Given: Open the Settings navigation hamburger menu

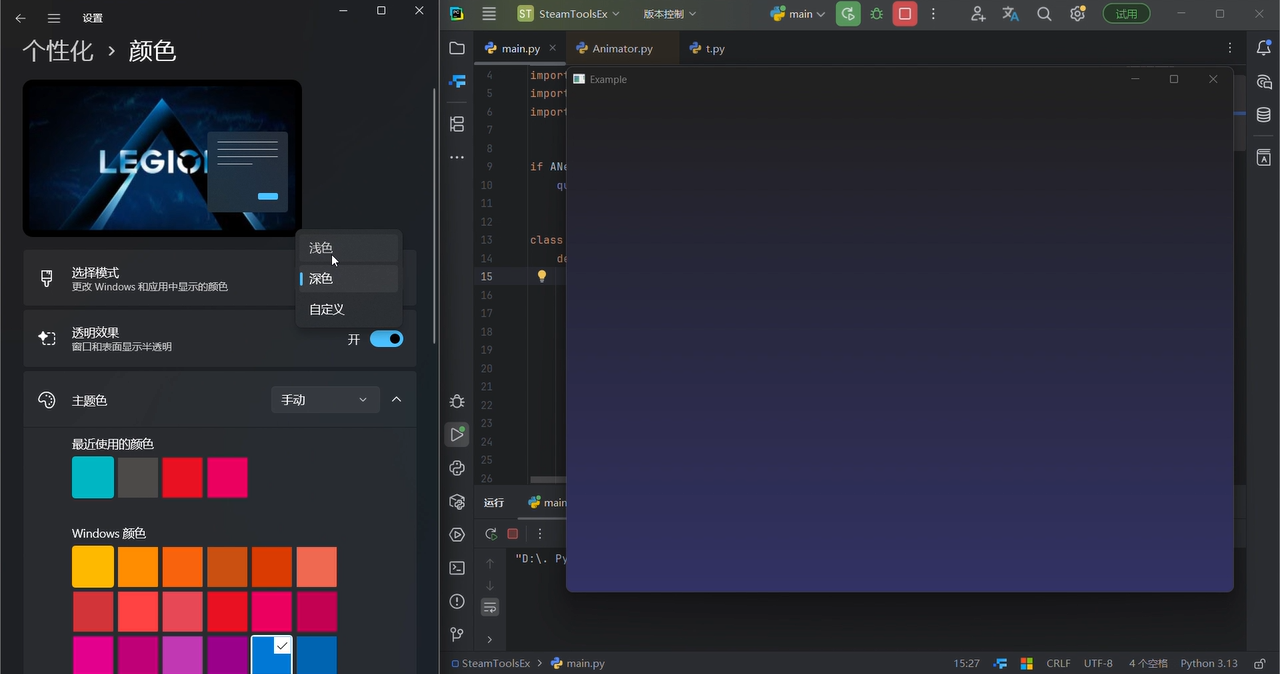Looking at the screenshot, I should click(x=54, y=18).
